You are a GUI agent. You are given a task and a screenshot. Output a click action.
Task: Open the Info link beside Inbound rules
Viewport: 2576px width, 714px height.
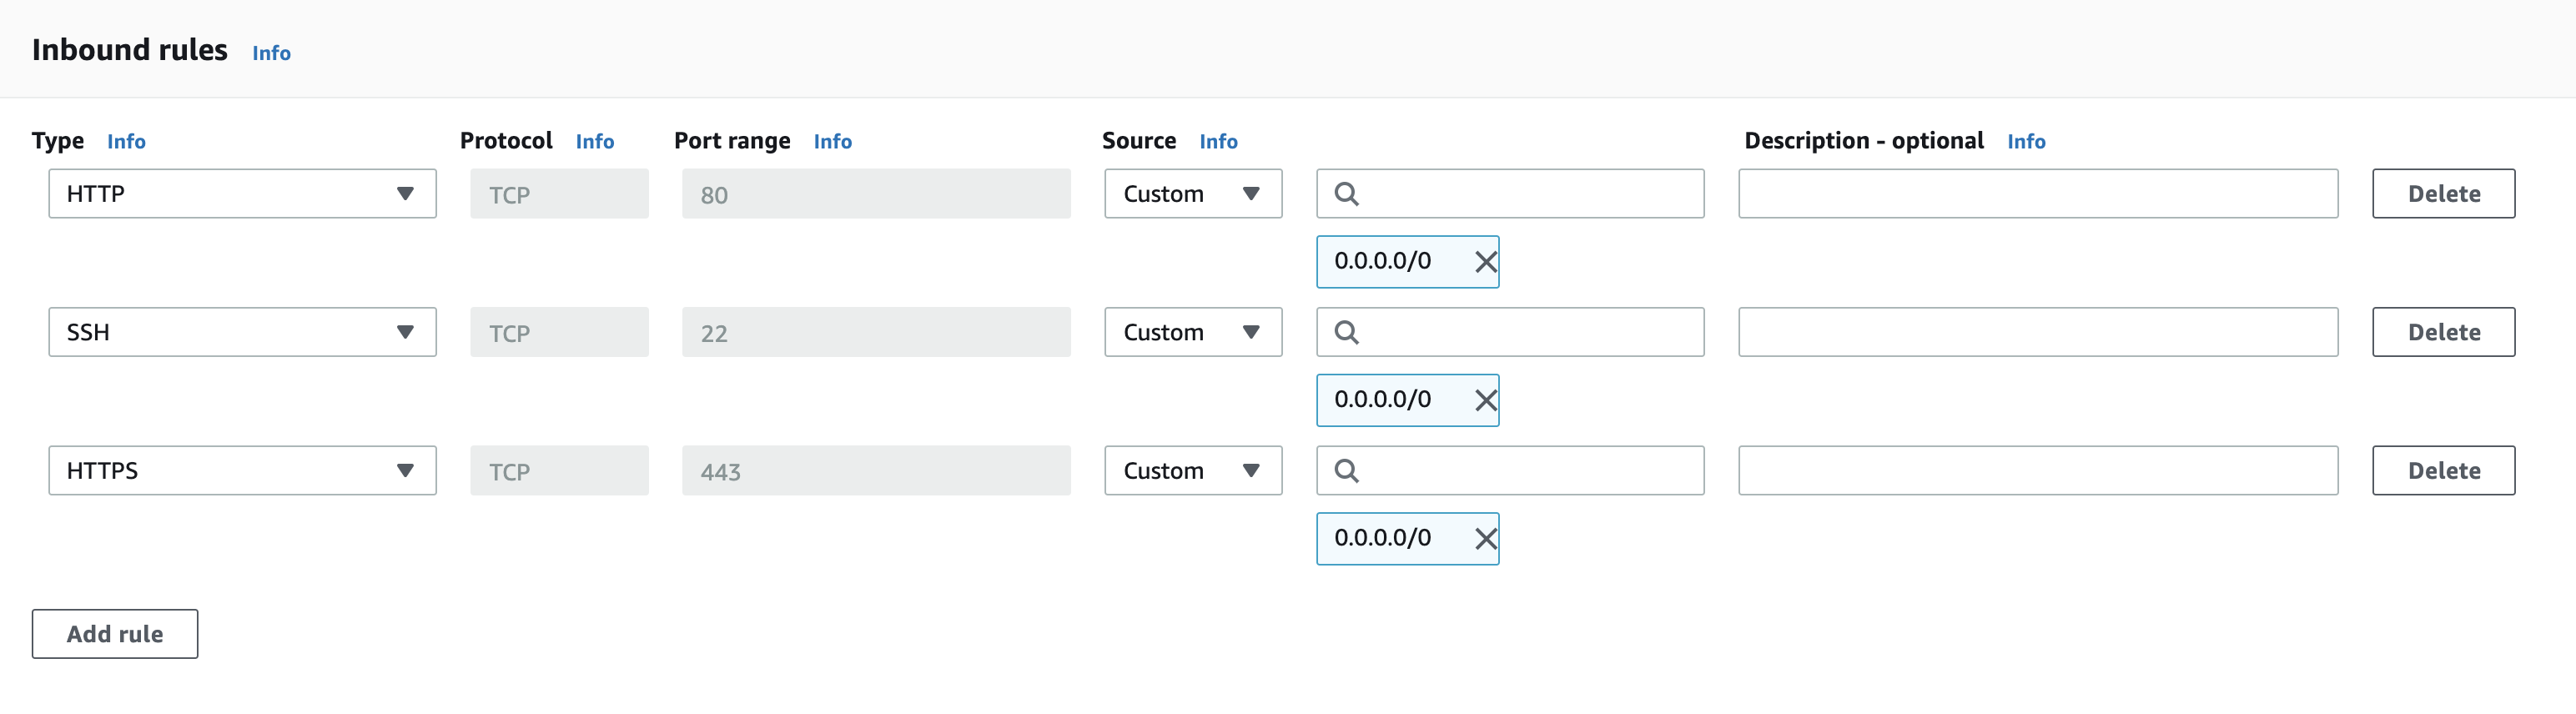tap(271, 53)
